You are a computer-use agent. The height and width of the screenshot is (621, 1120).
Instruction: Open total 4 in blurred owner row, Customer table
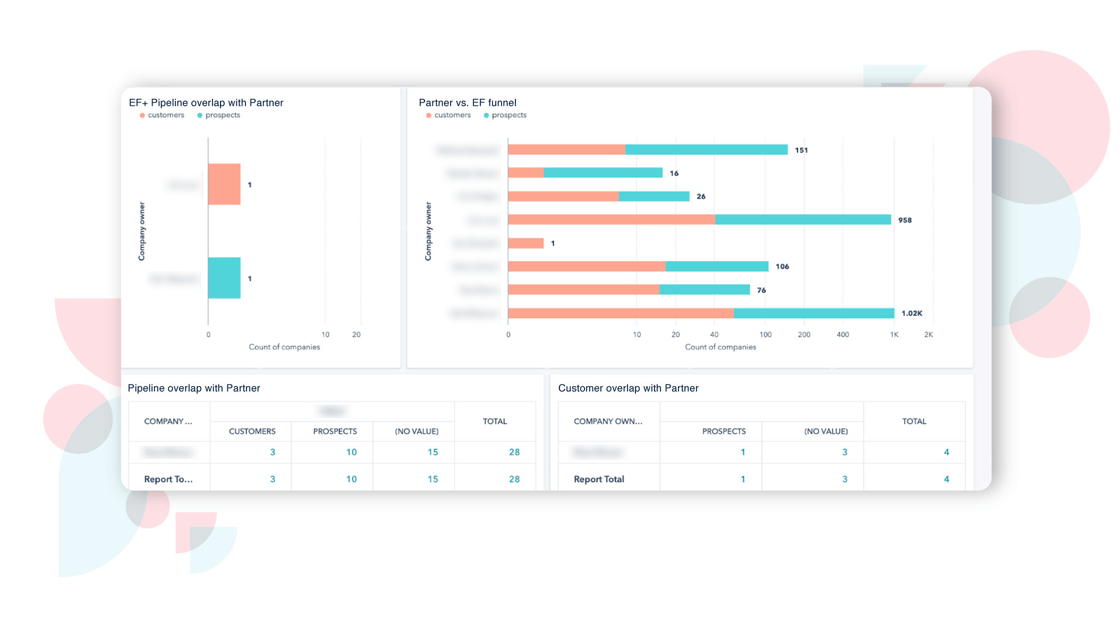(x=946, y=452)
